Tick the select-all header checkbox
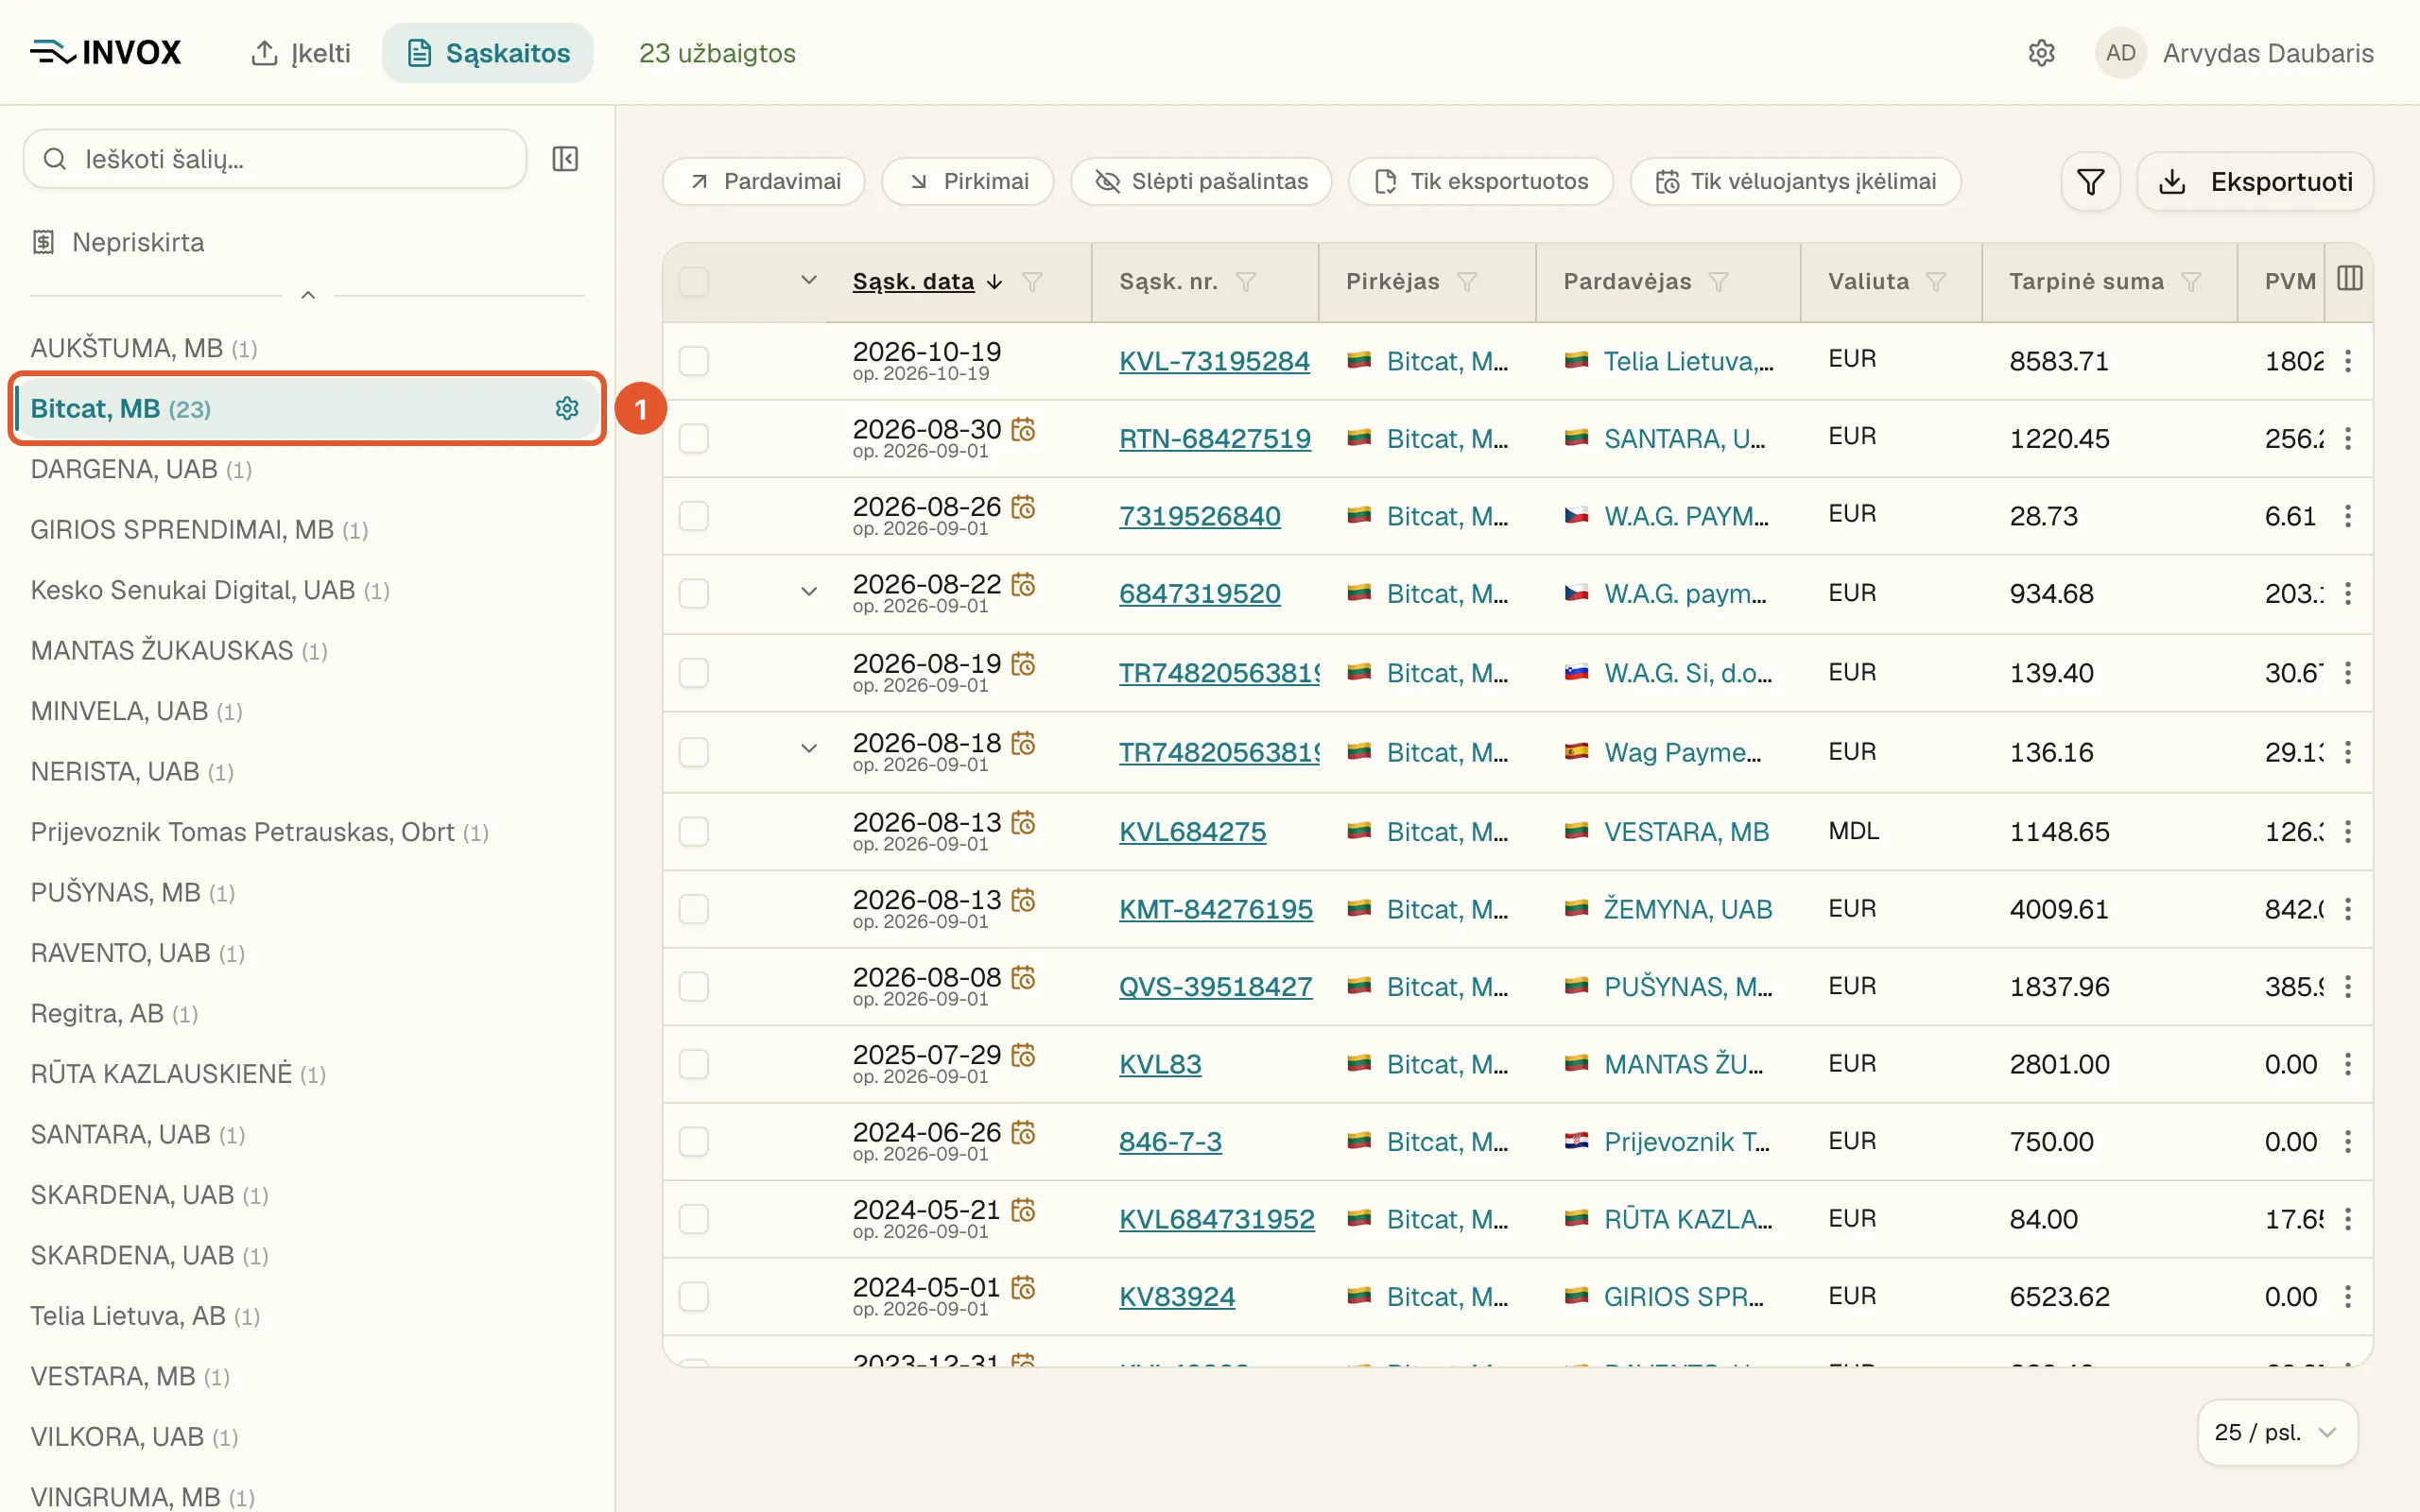Viewport: 2420px width, 1512px height. pos(694,282)
